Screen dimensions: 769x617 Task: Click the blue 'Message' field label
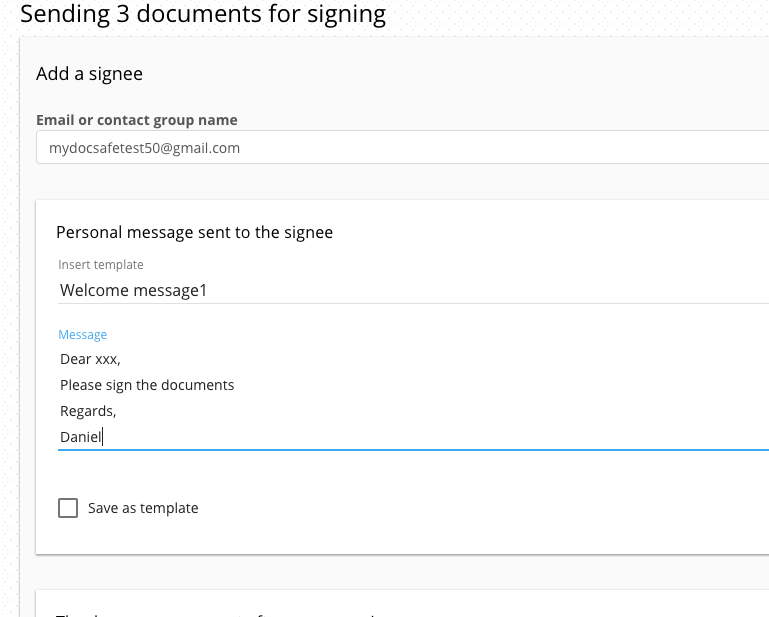coord(82,335)
